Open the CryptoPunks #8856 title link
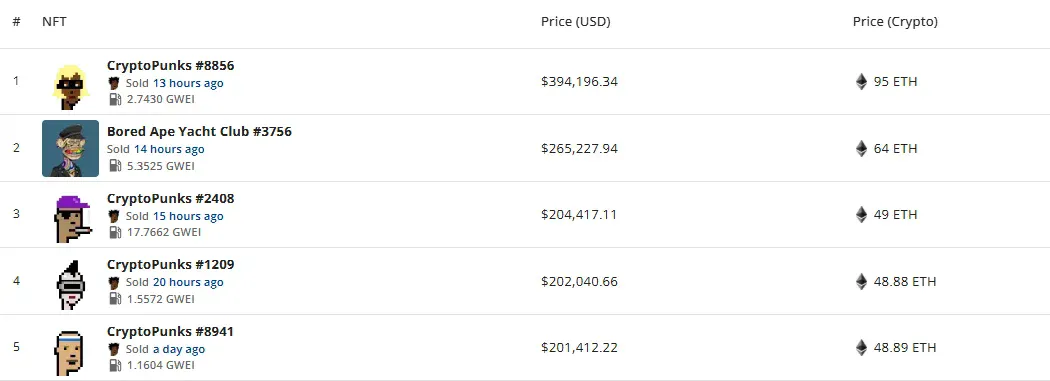The height and width of the screenshot is (381, 1050). (x=171, y=66)
